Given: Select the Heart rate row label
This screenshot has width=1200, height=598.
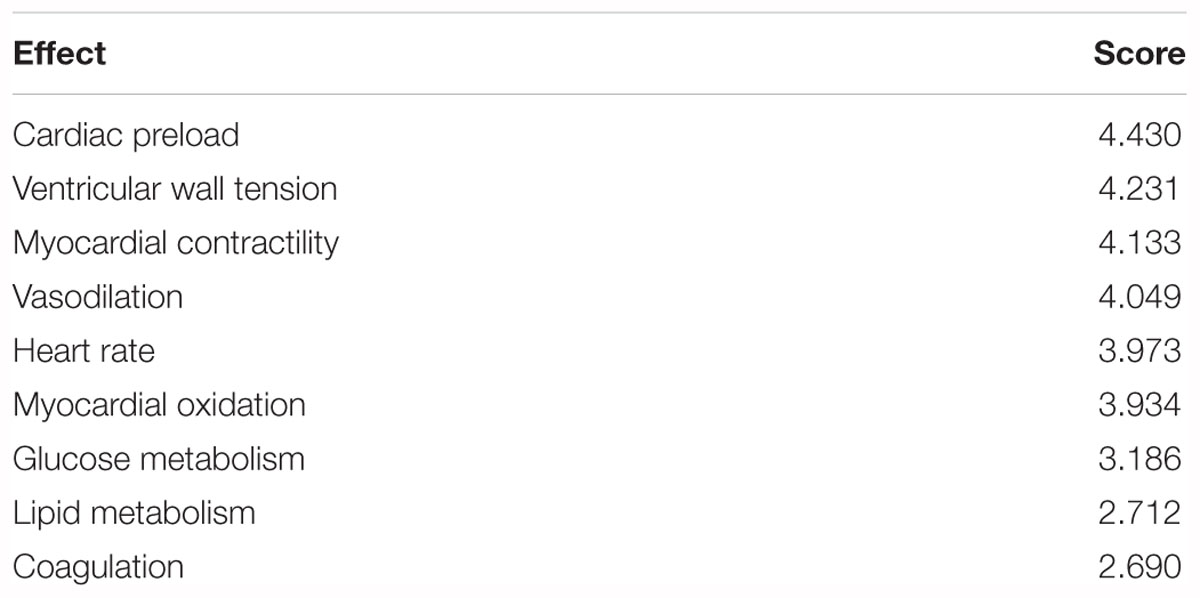Looking at the screenshot, I should tap(84, 351).
